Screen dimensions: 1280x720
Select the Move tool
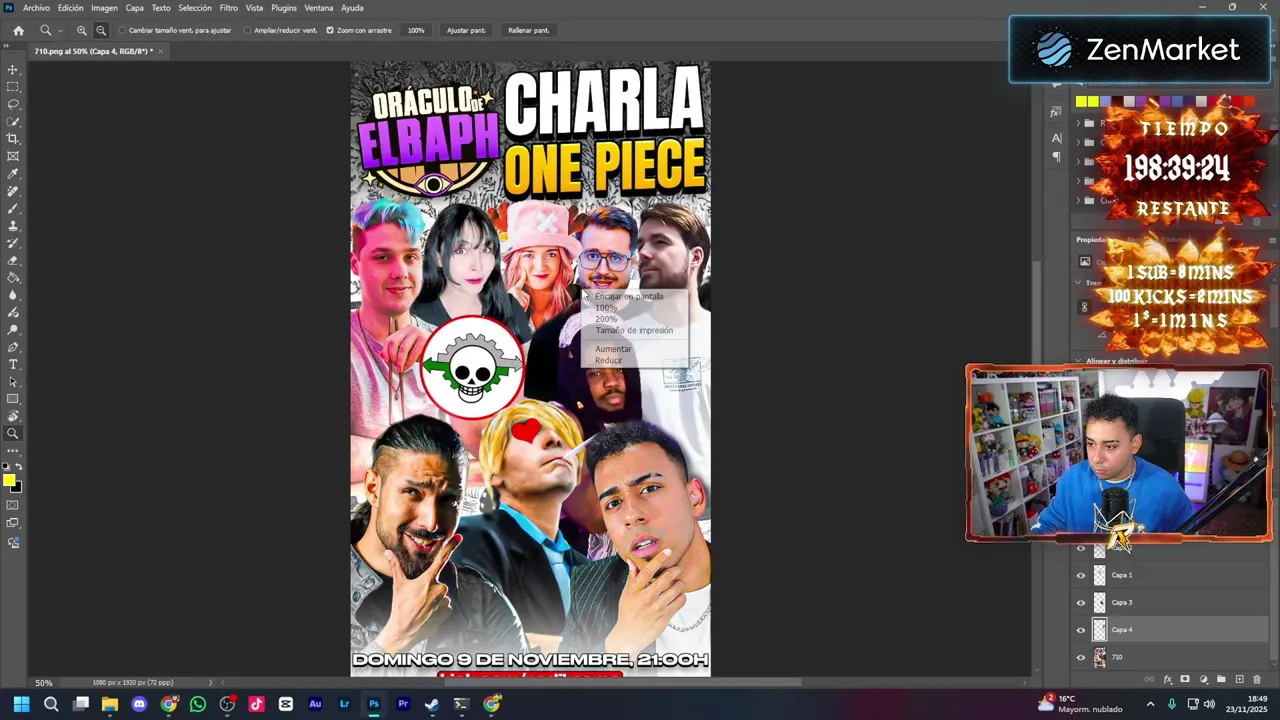click(13, 70)
